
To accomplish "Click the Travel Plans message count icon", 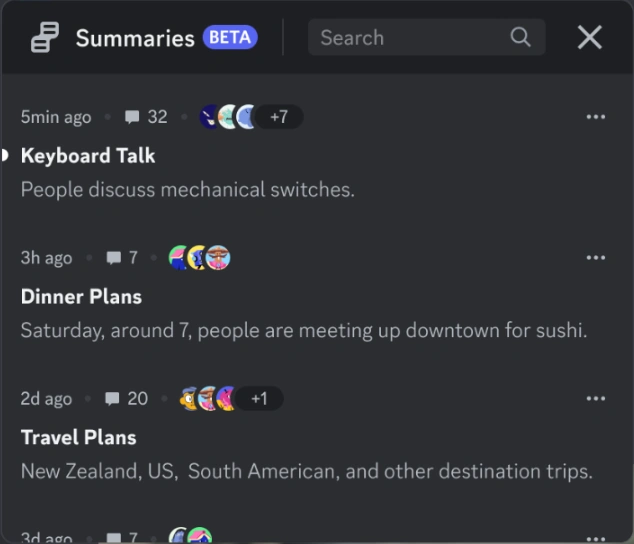I will tap(113, 399).
